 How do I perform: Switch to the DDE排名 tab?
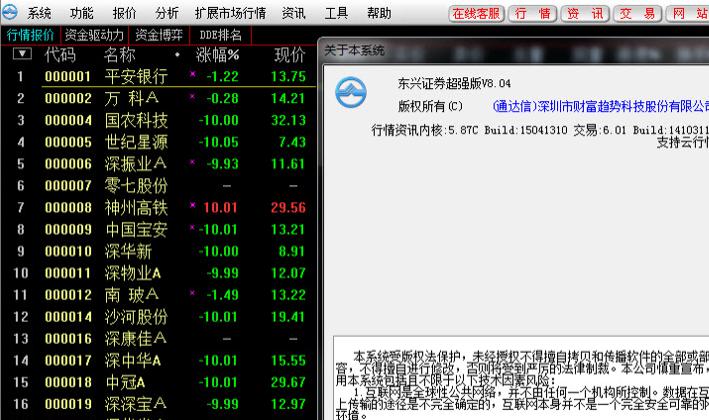tap(220, 35)
